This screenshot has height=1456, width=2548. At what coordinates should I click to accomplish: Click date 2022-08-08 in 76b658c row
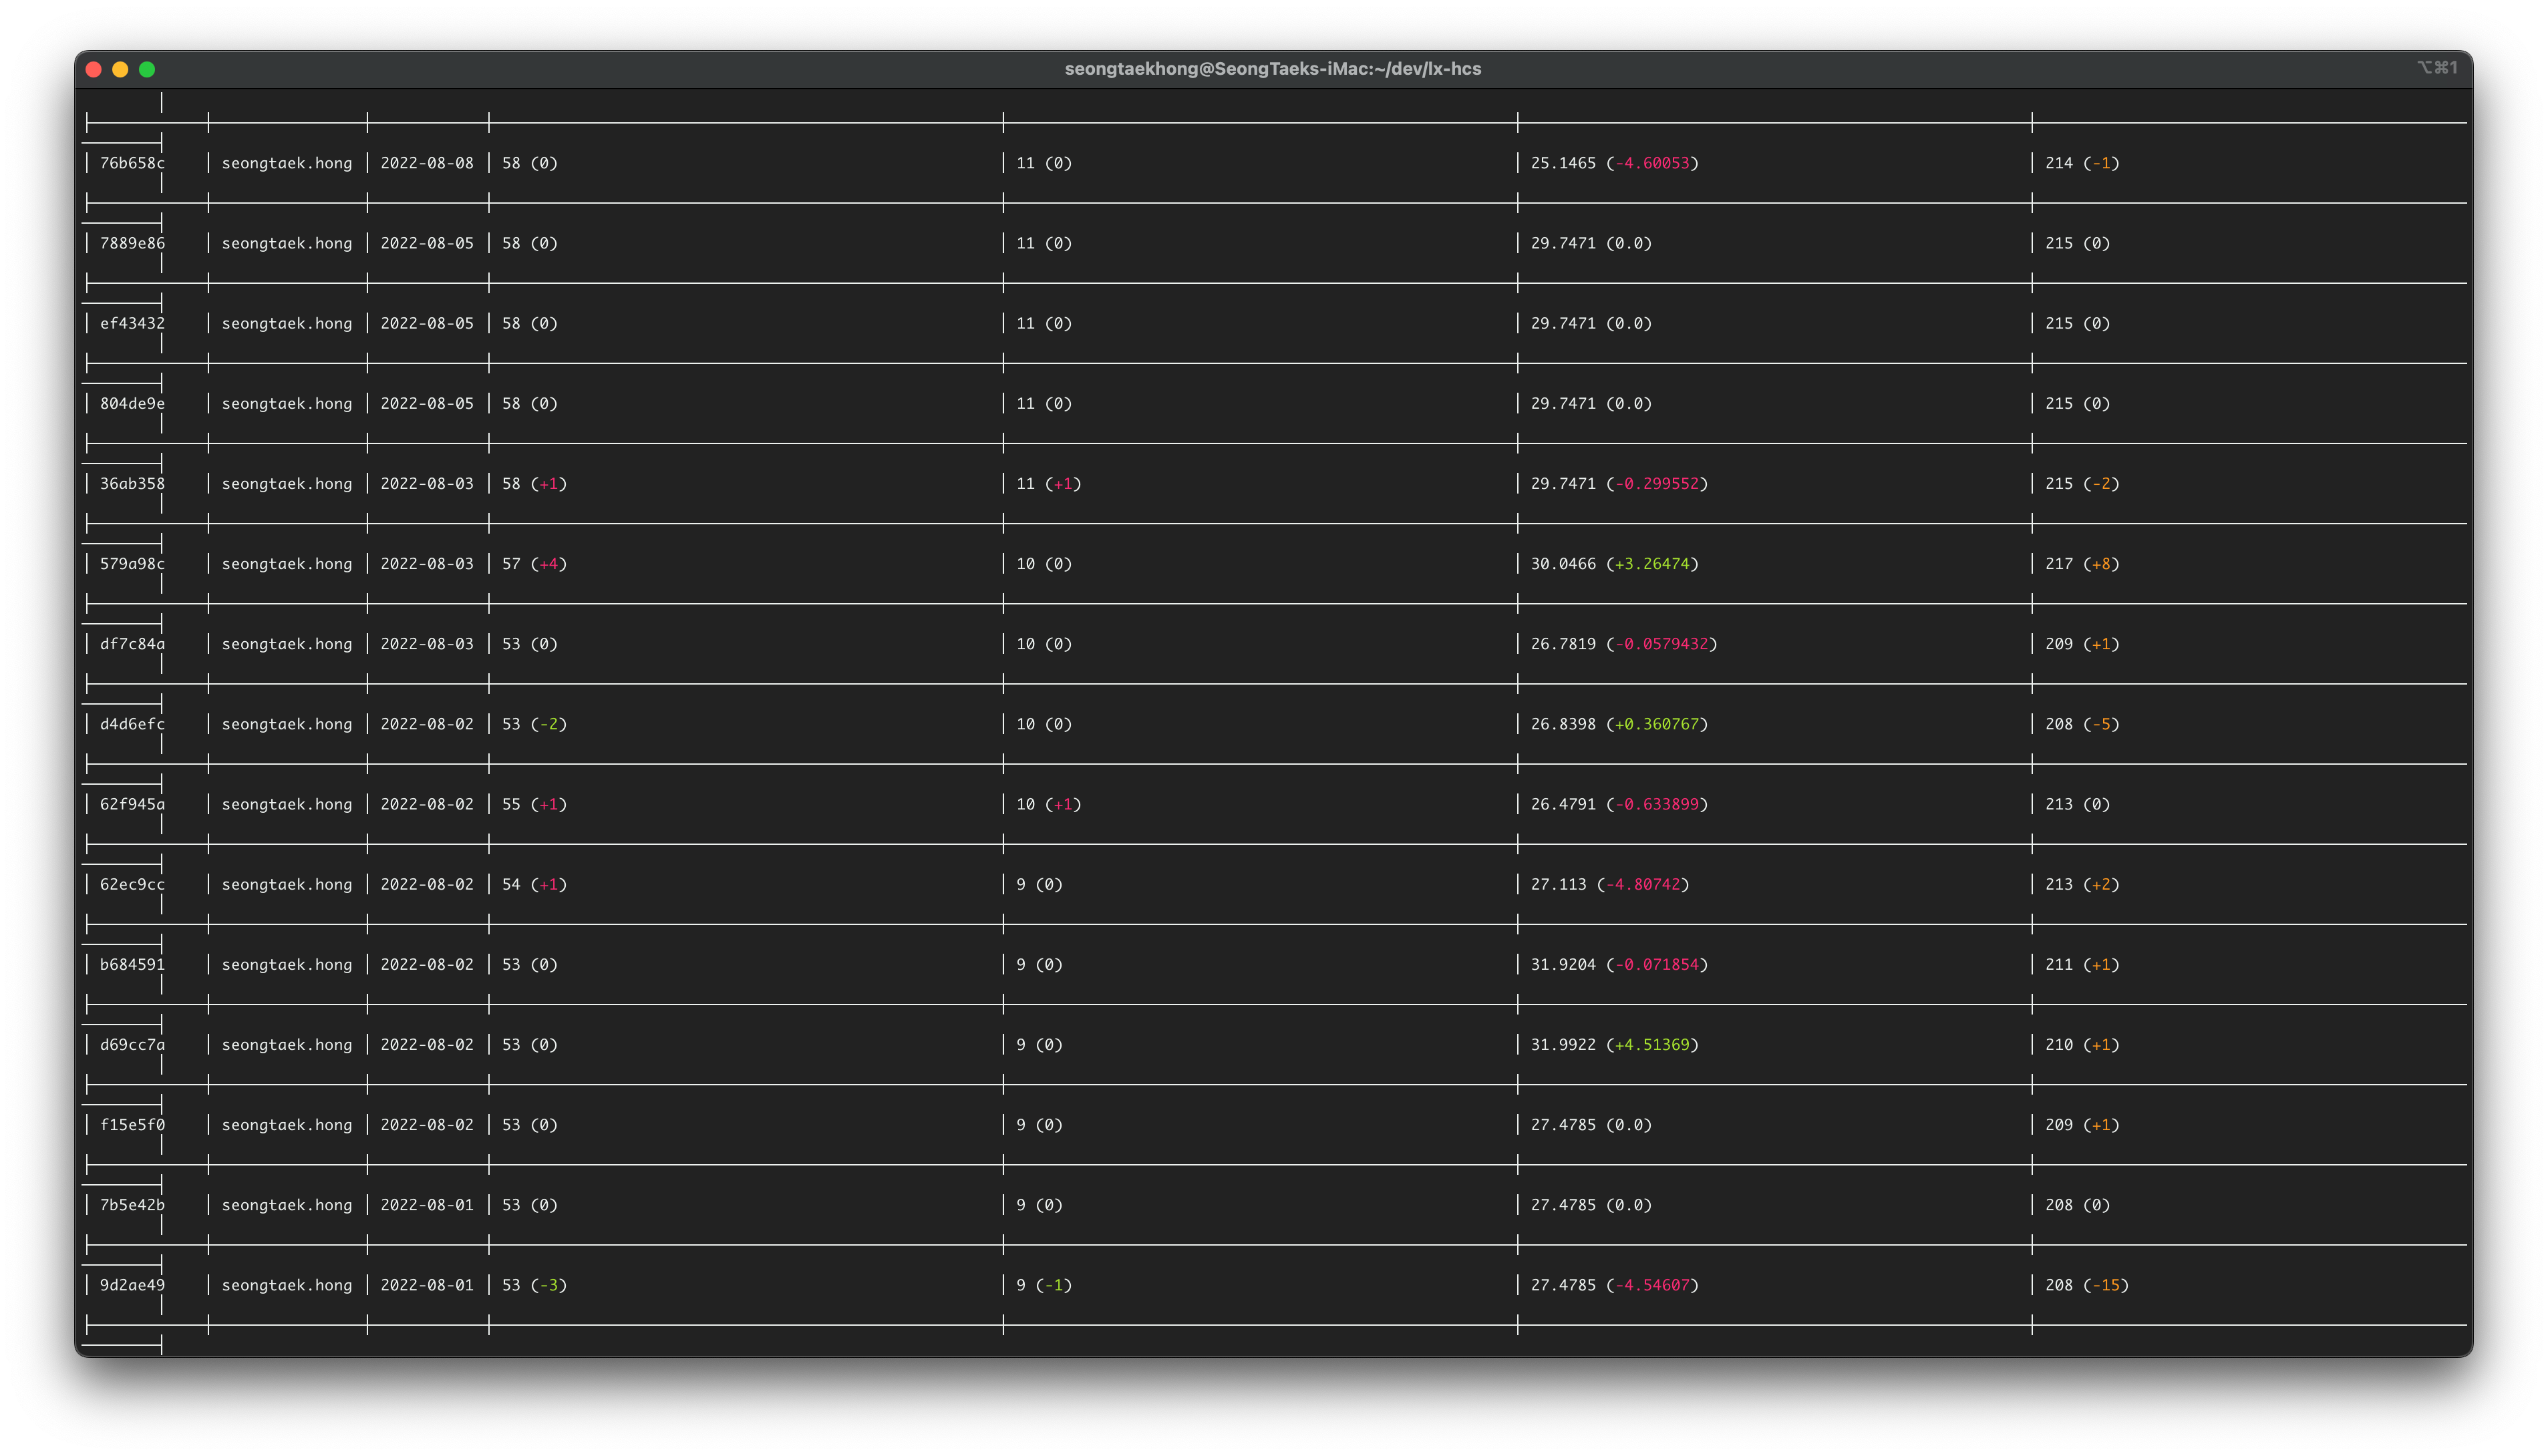(427, 163)
